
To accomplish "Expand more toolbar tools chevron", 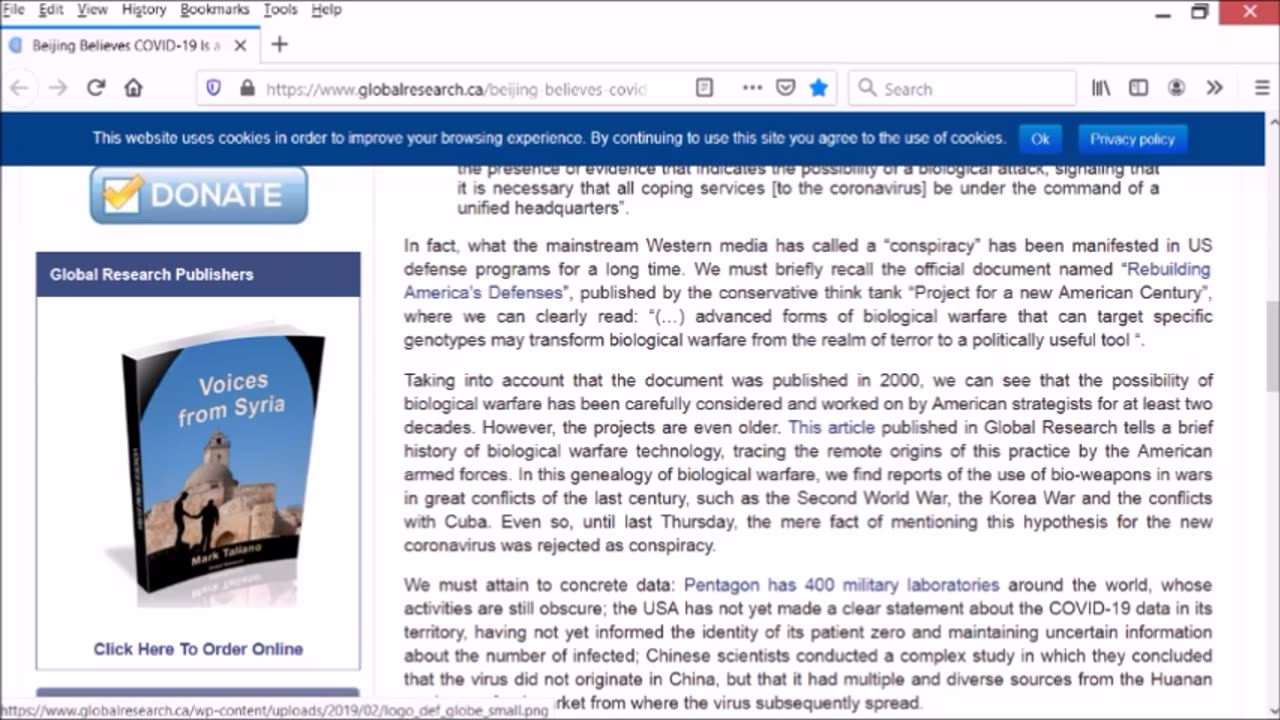I will coord(1214,88).
